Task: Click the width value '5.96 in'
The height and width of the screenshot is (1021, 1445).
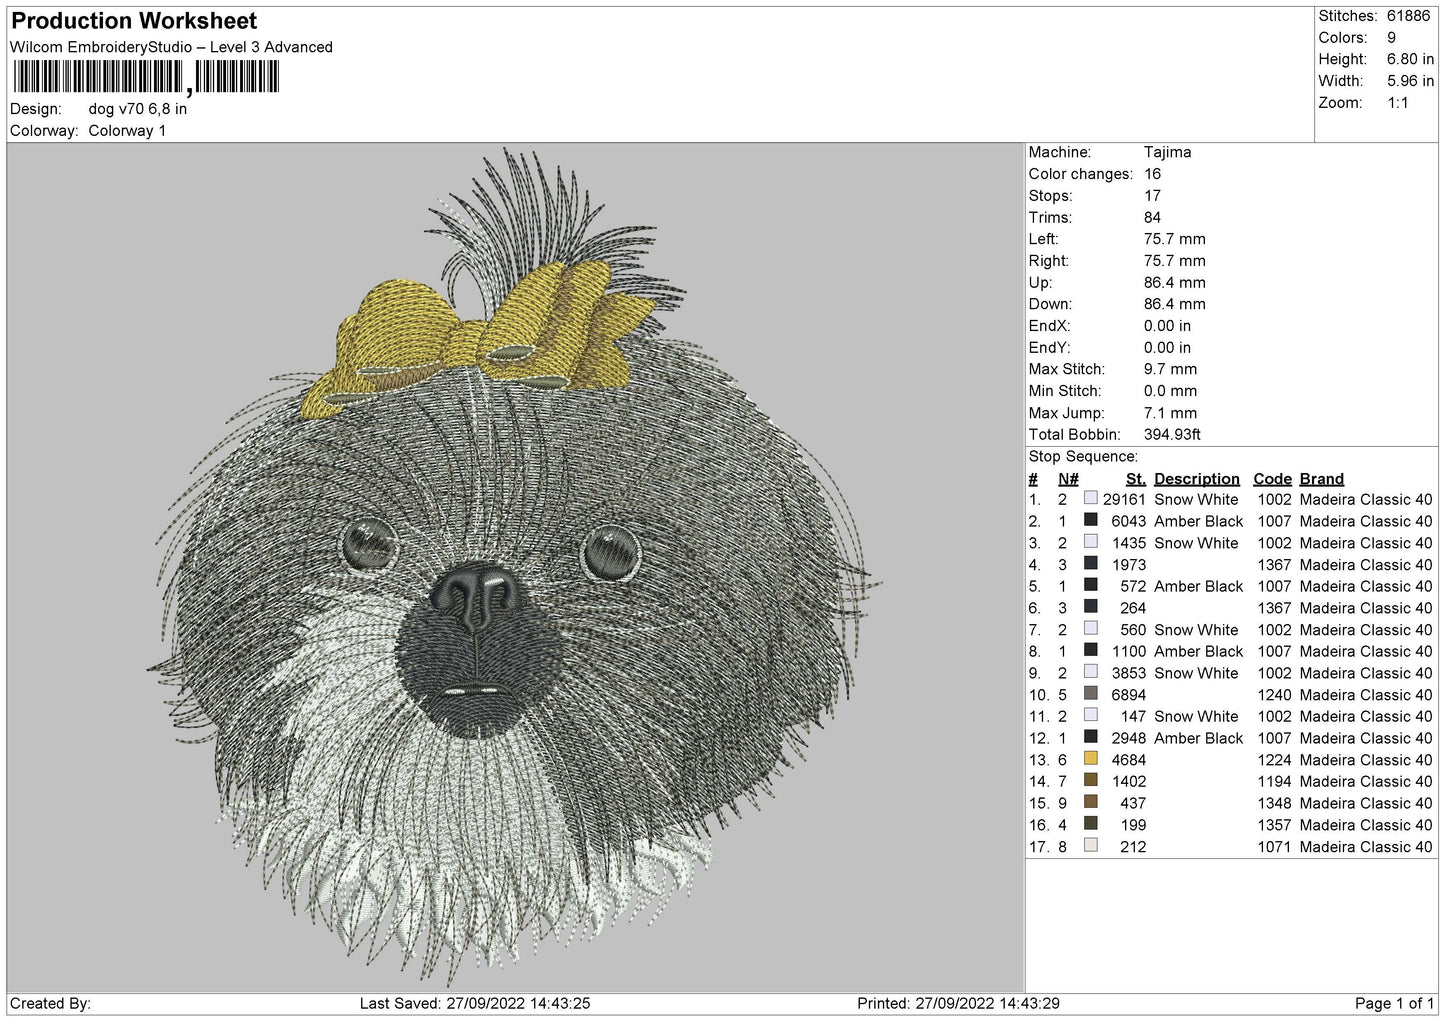Action: pyautogui.click(x=1410, y=81)
